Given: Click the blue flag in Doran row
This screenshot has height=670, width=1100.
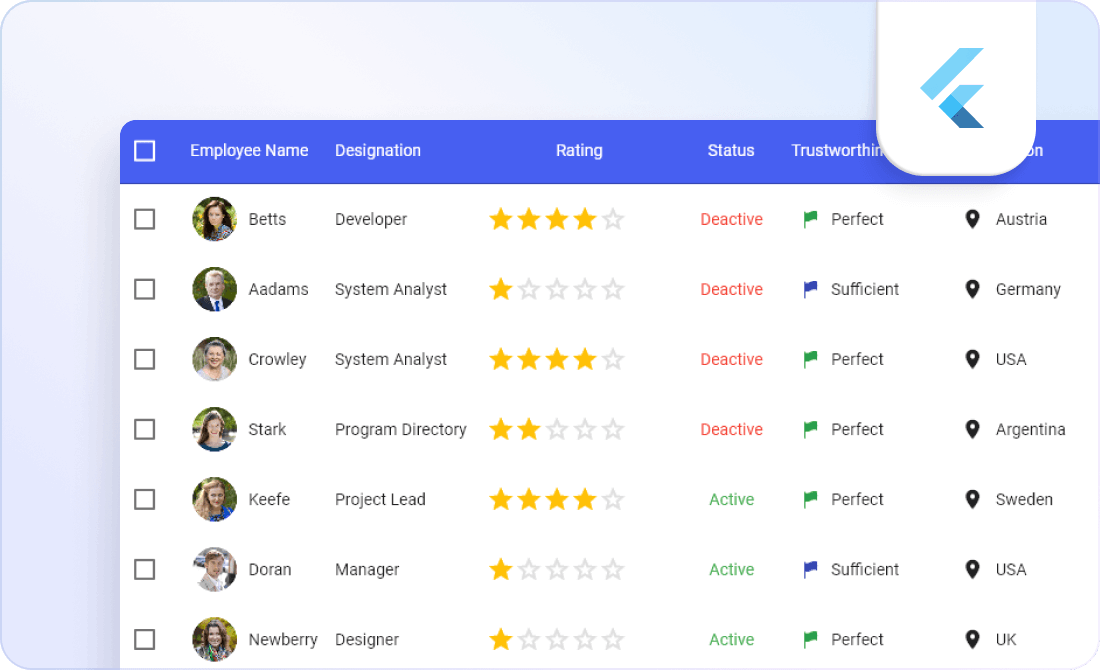Looking at the screenshot, I should pos(810,570).
